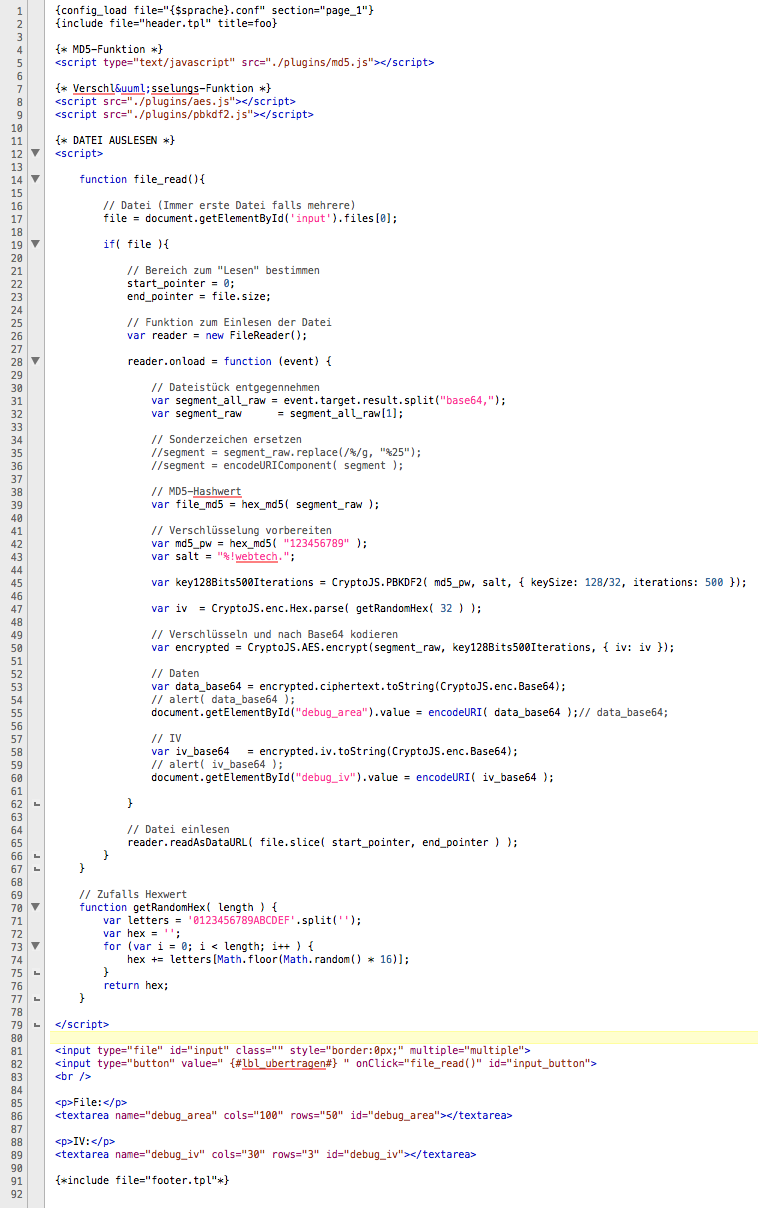
Task: Click 'new FileReader();' on line 26
Action: tap(257, 335)
